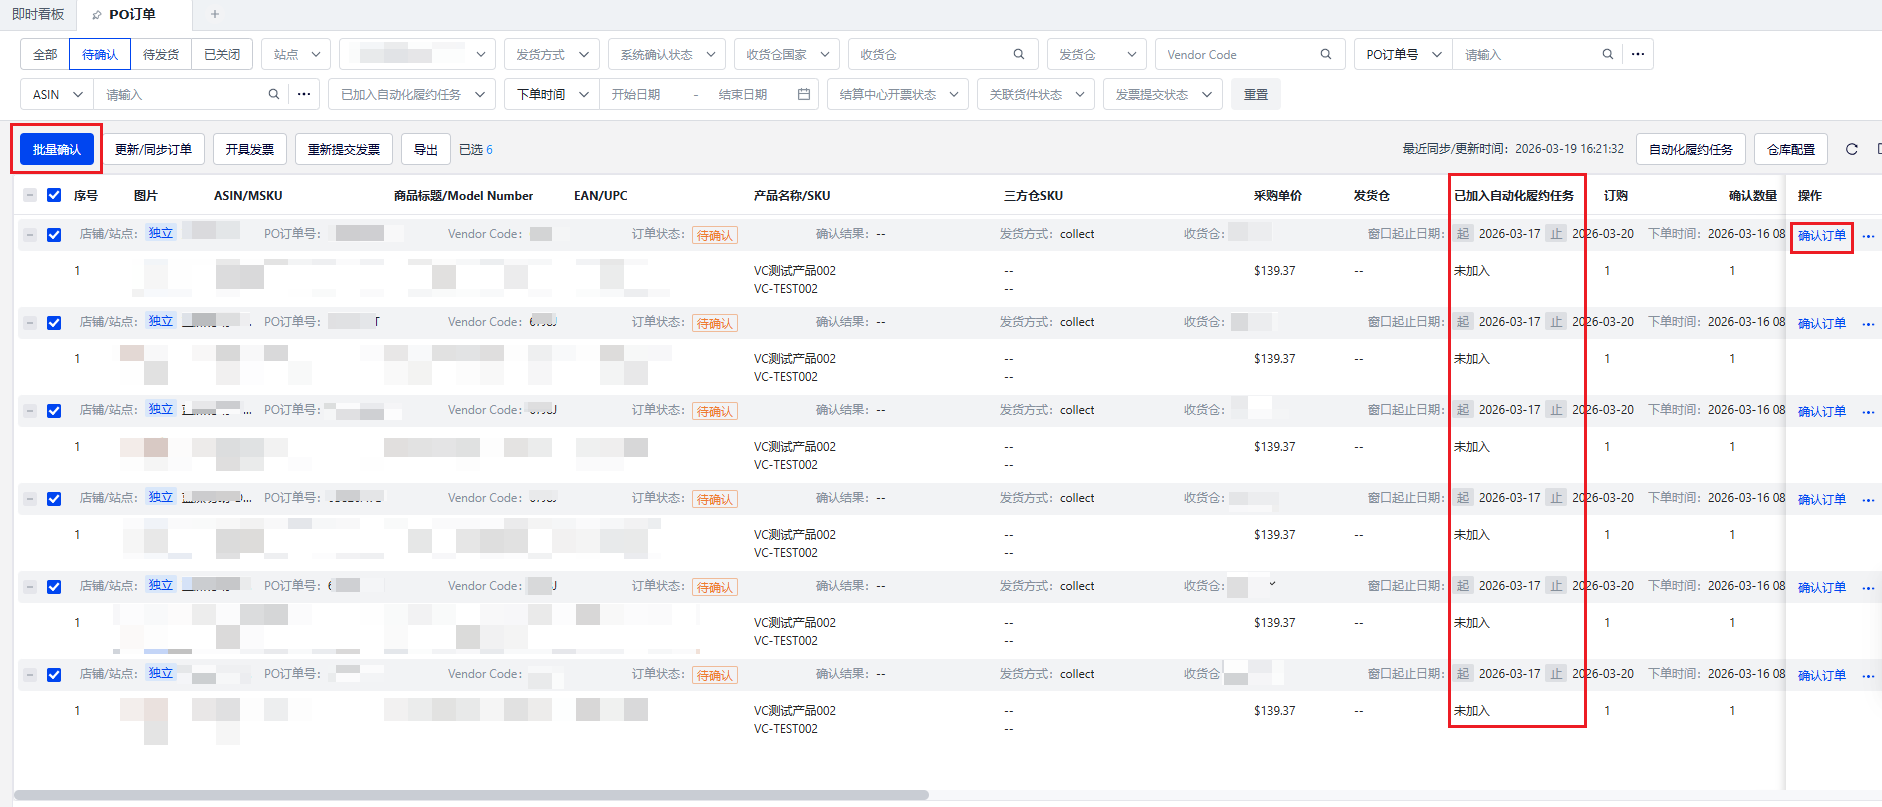
Task: Click the refresh icon beside 仓库配置
Action: click(x=1851, y=149)
